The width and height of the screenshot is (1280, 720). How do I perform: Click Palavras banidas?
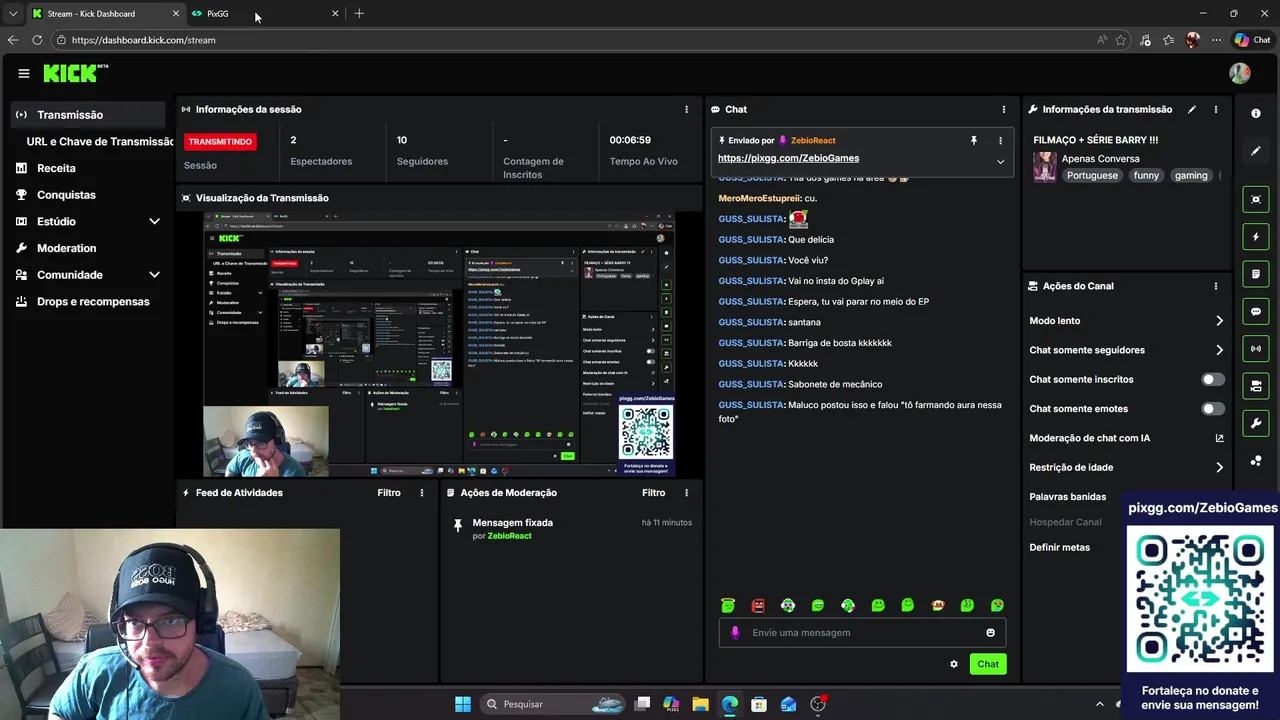1068,497
